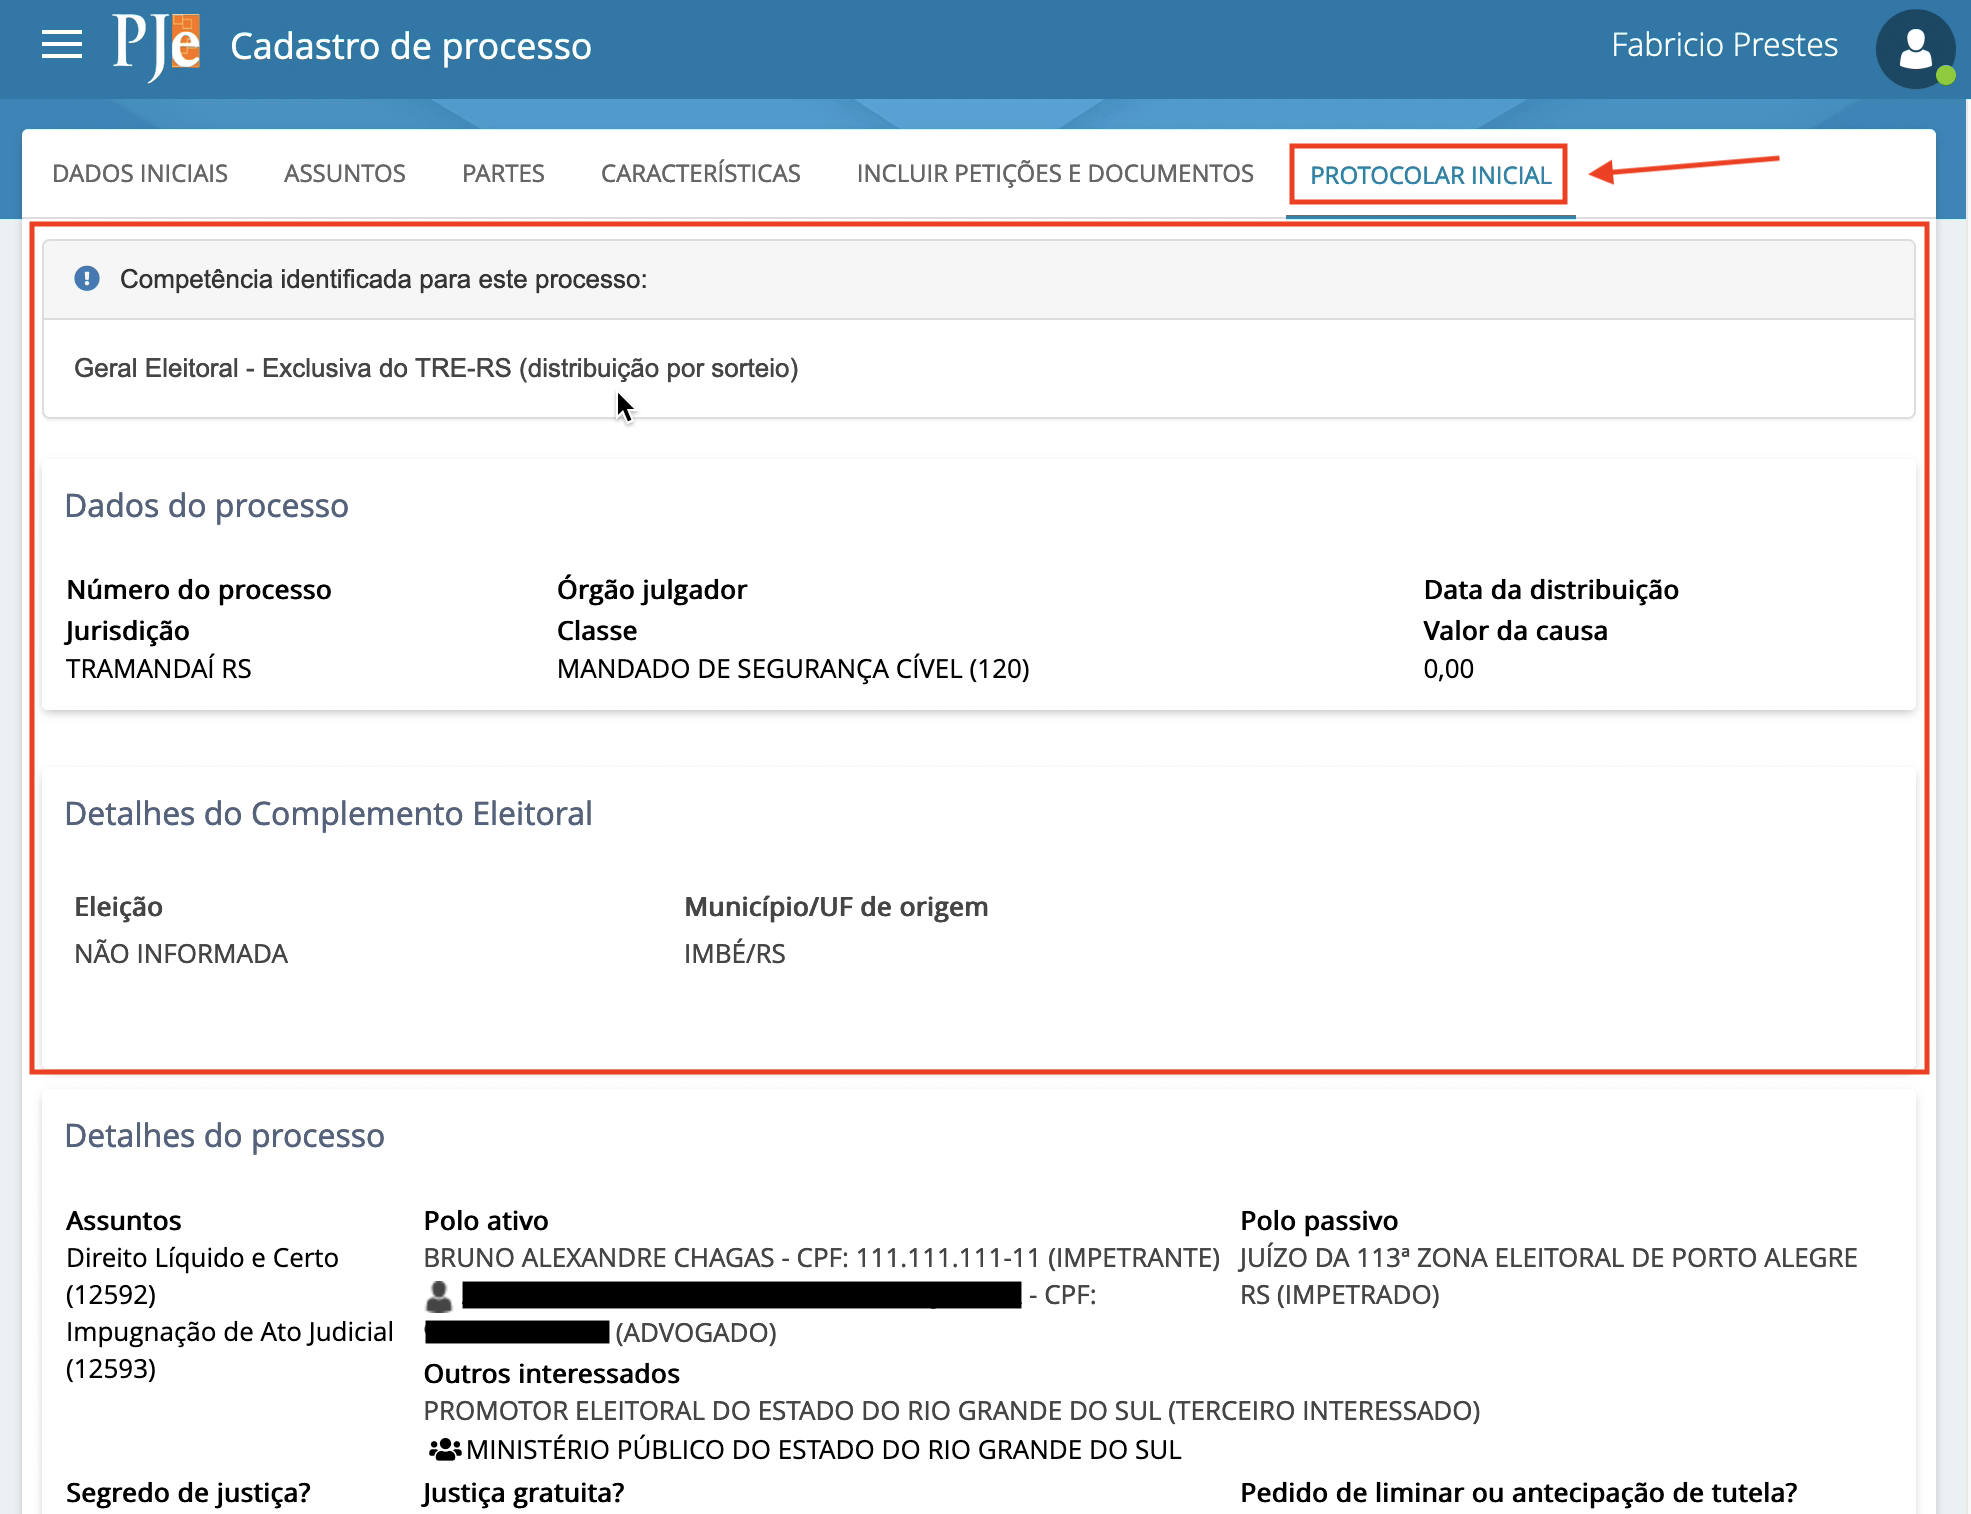Click the Competência identificada header text
1971x1514 pixels.
coord(383,279)
